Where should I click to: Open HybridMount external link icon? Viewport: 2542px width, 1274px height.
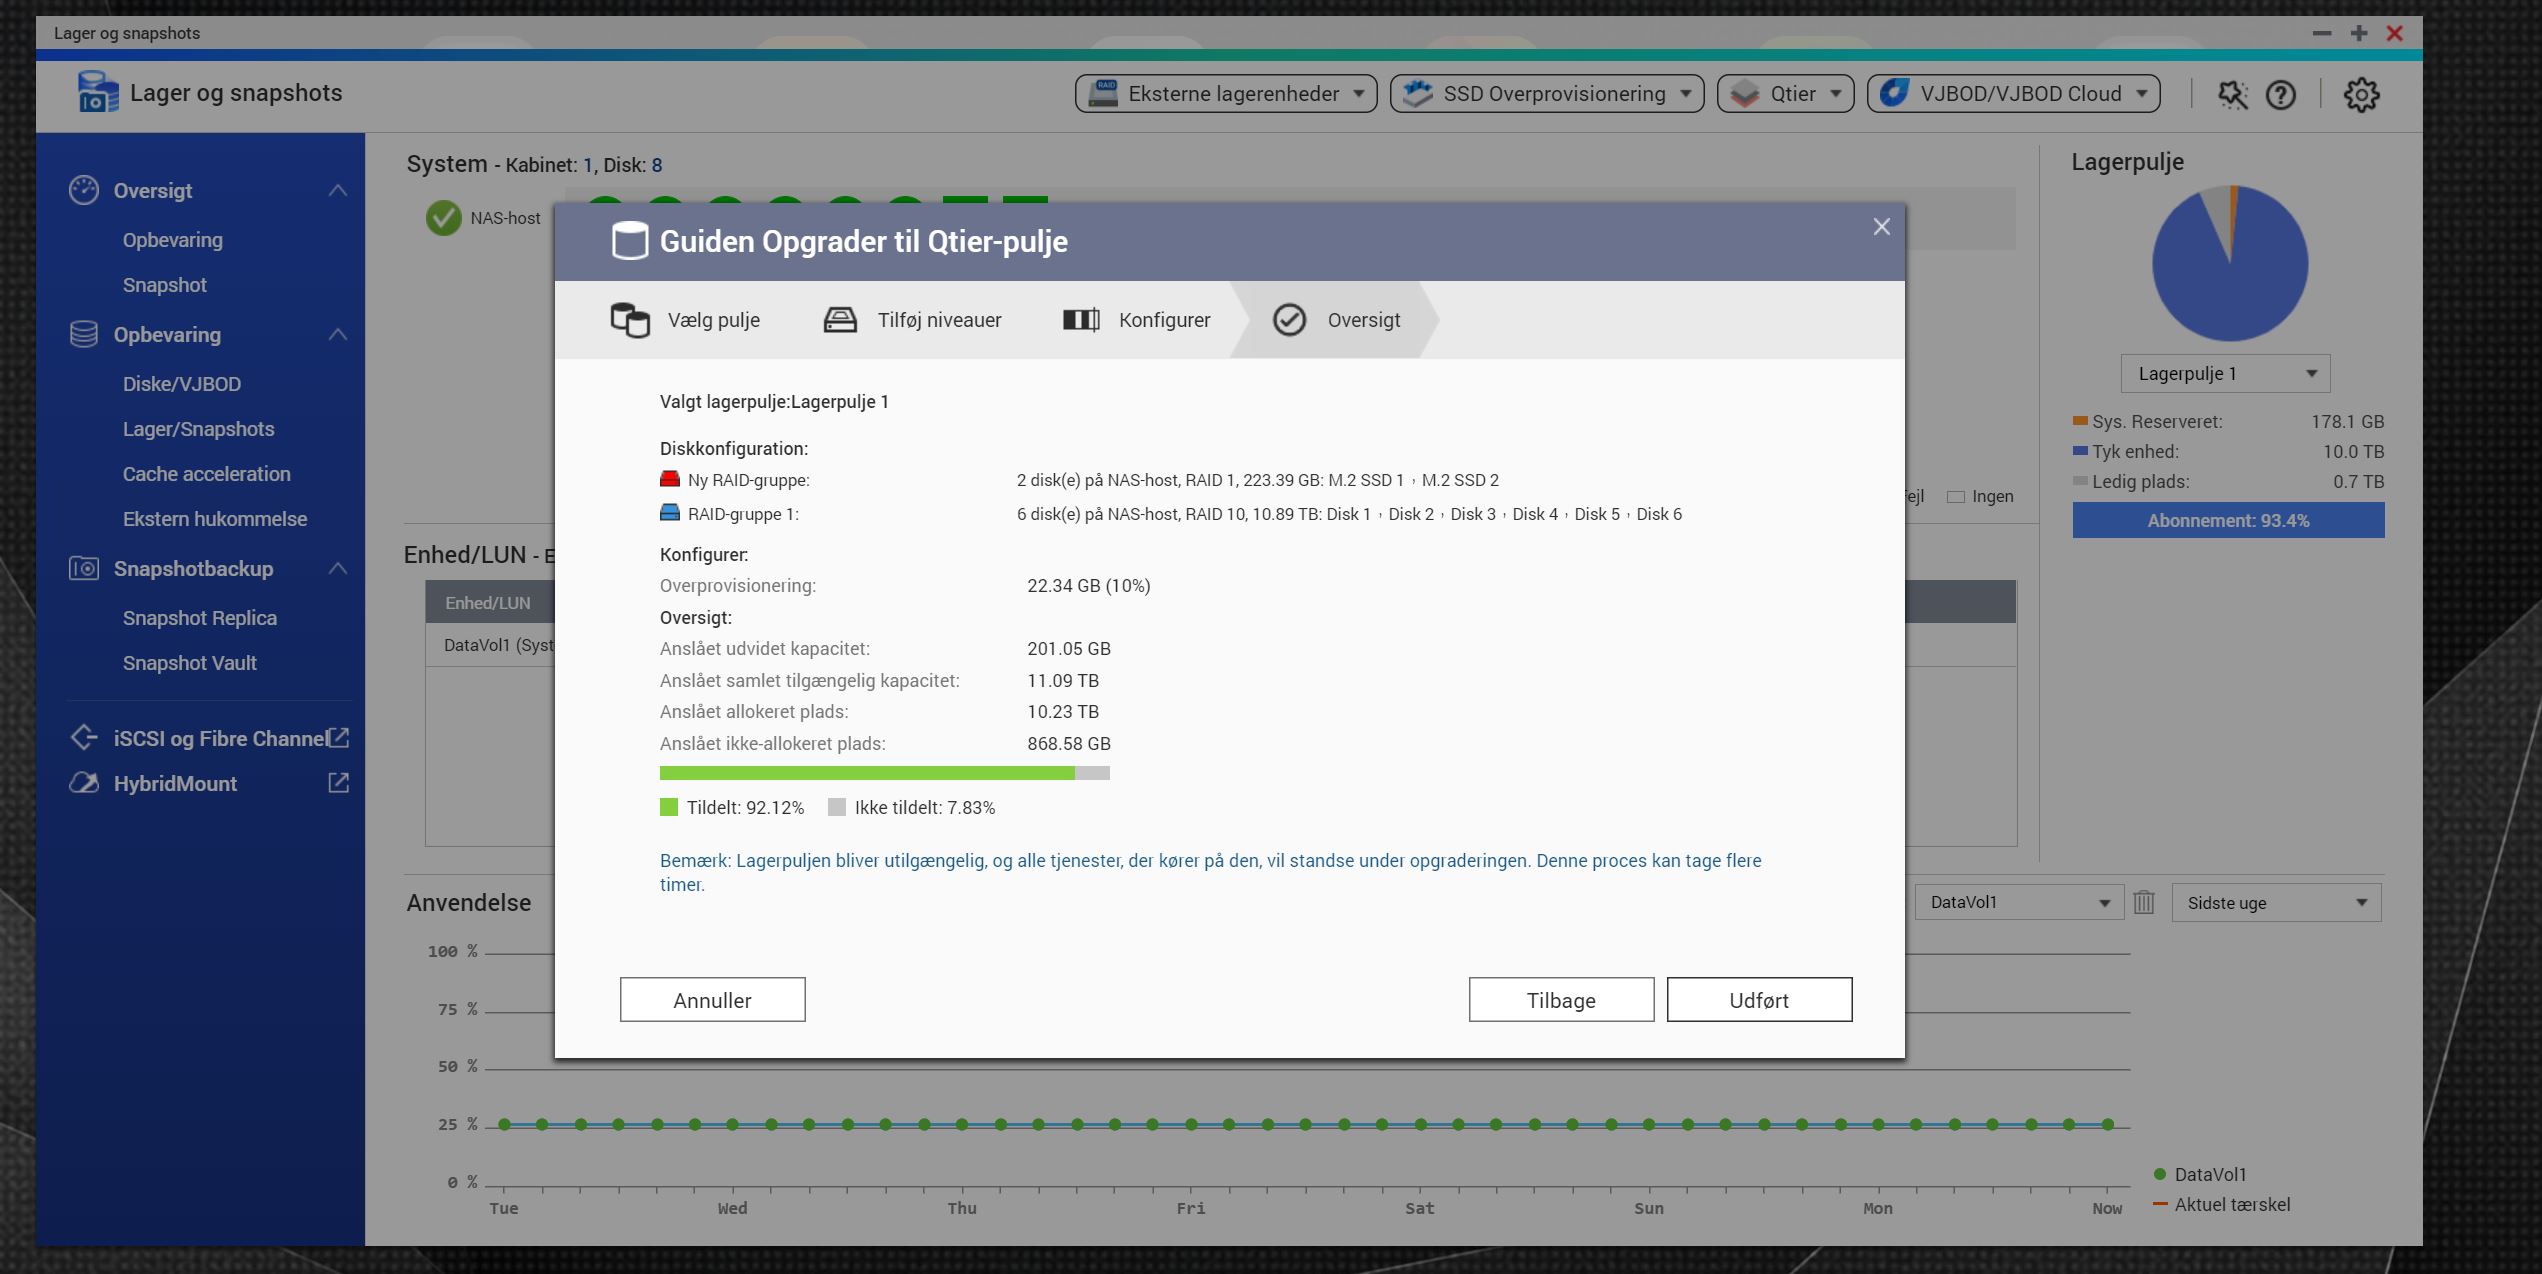[339, 783]
